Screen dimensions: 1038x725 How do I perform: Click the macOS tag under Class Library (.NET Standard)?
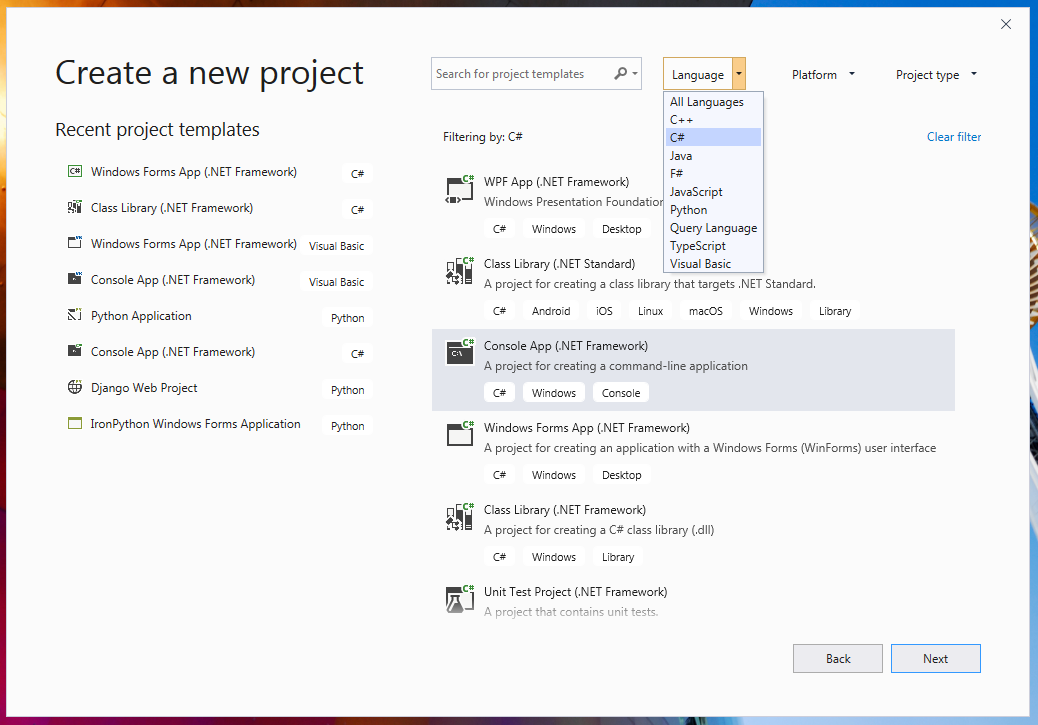point(705,311)
